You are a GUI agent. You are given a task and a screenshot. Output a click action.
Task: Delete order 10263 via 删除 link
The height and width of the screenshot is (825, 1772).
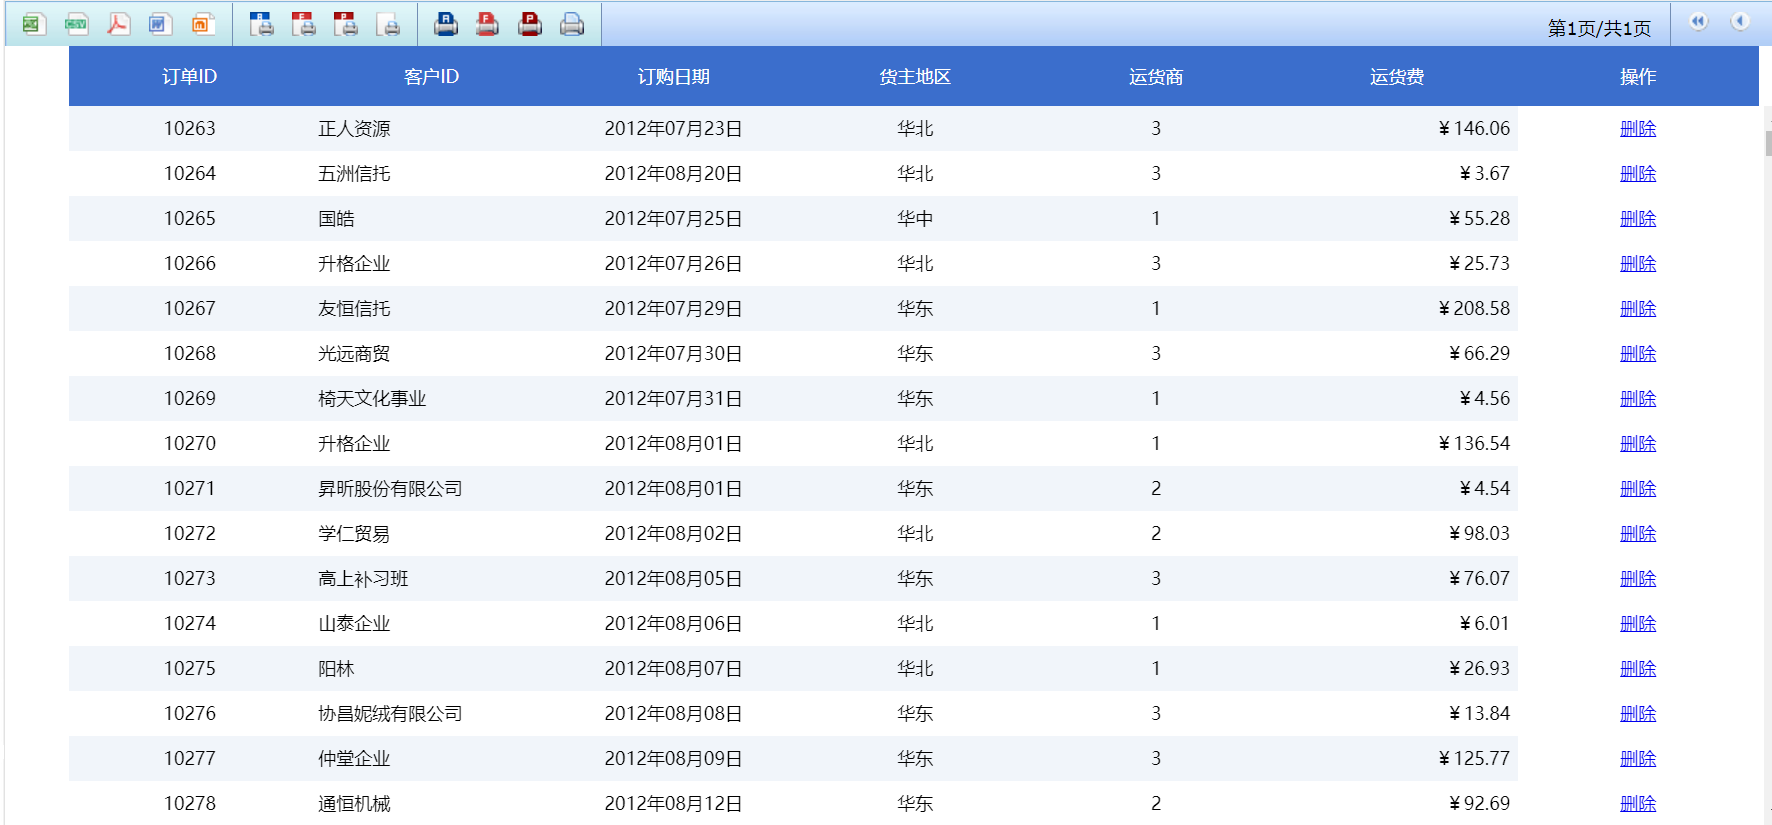click(x=1637, y=129)
